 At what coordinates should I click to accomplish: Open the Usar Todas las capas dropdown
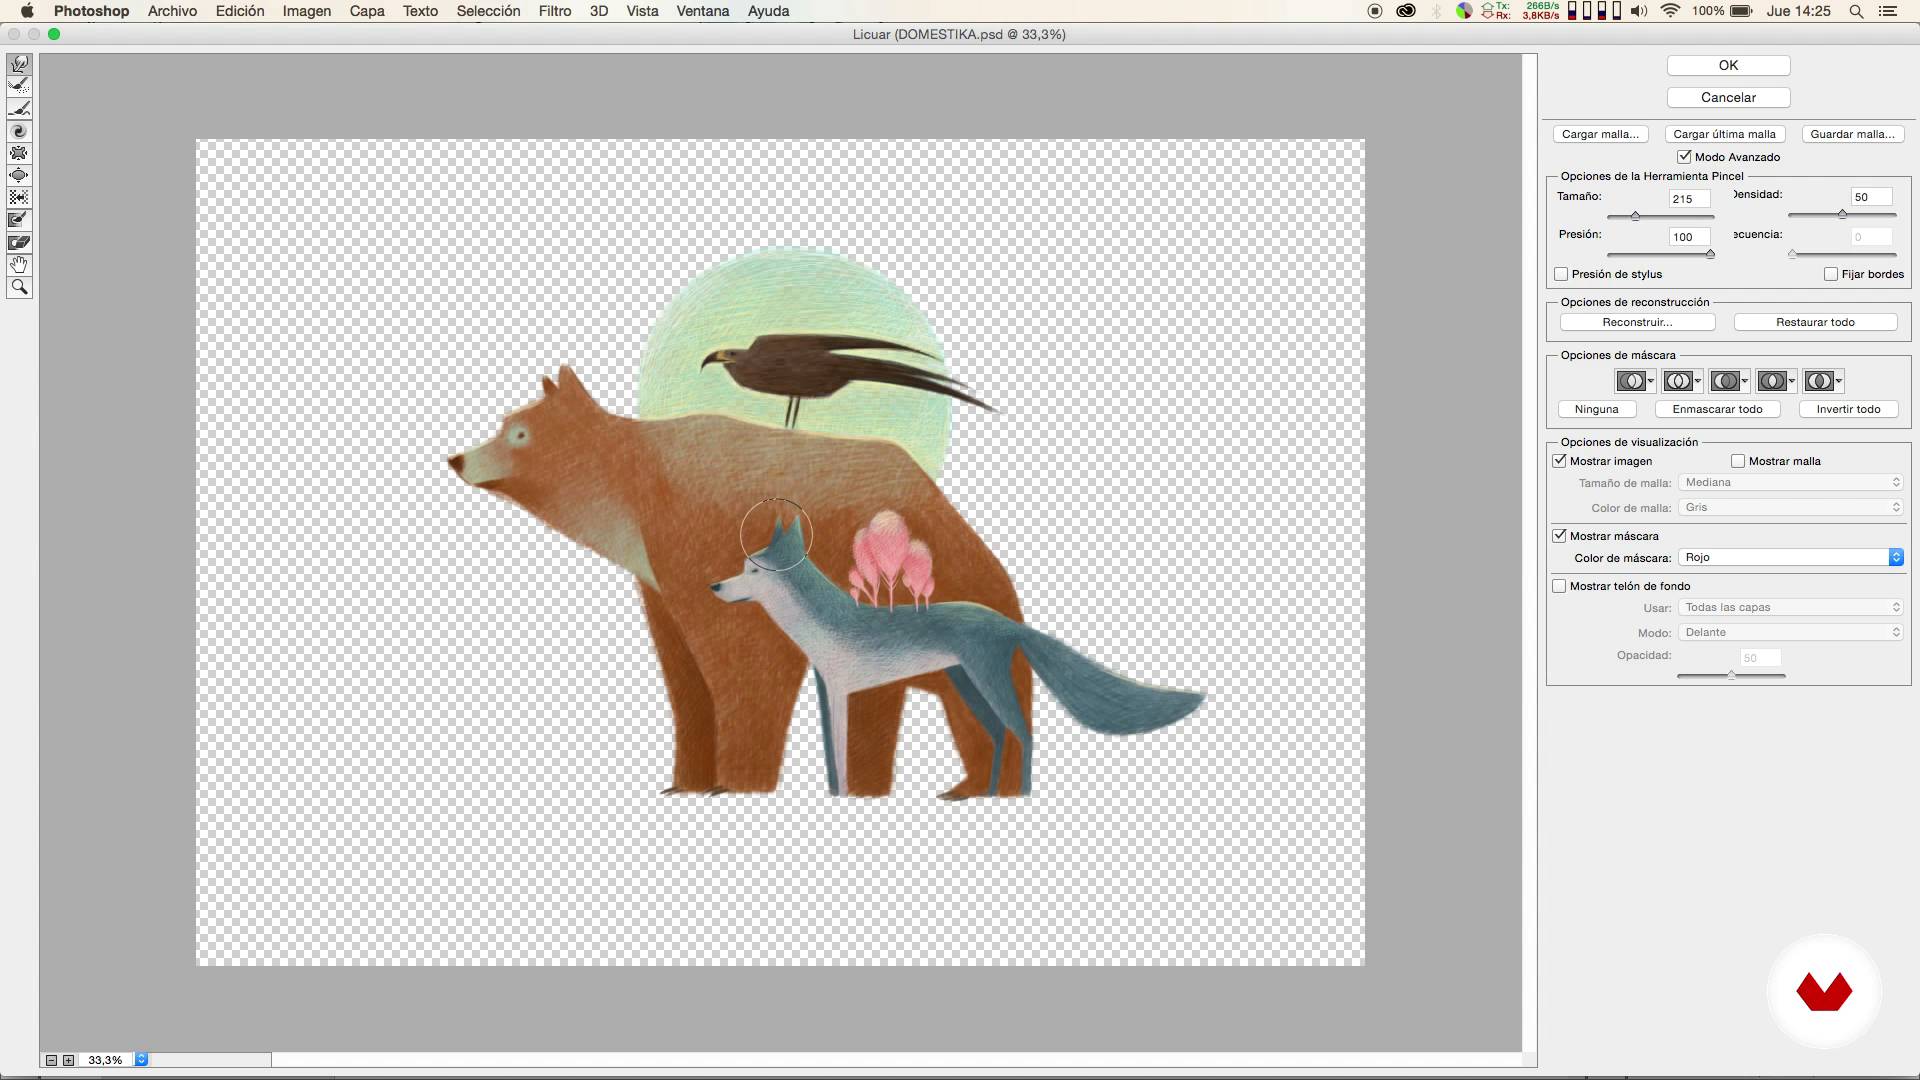(1790, 607)
